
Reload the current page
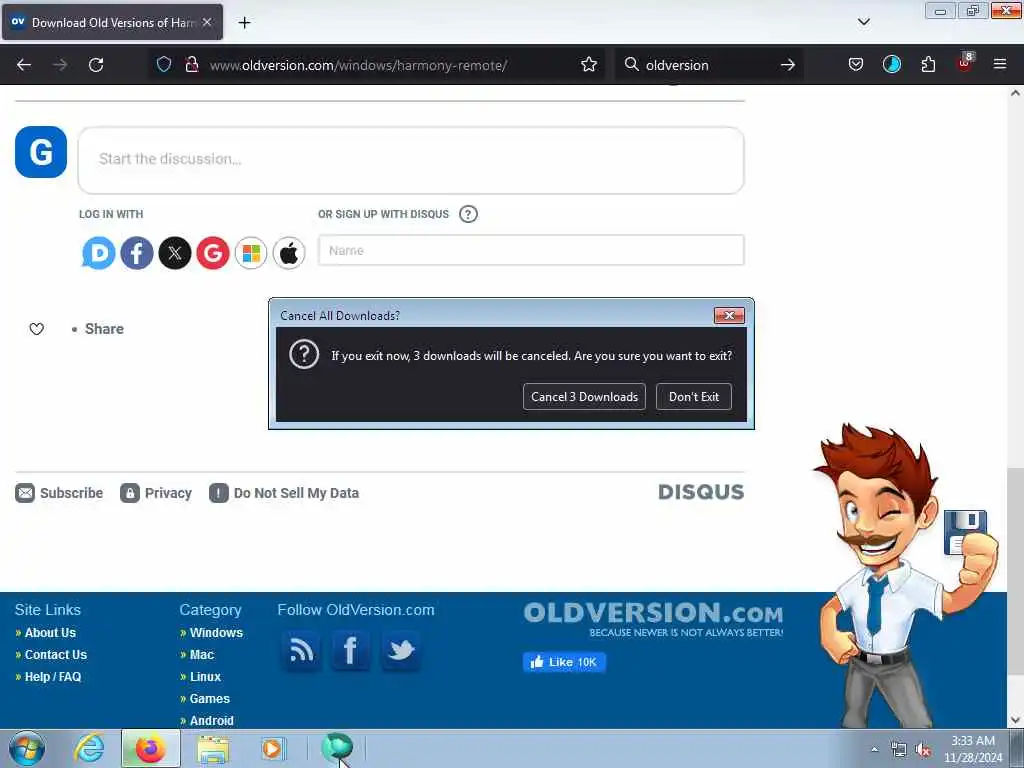96,65
